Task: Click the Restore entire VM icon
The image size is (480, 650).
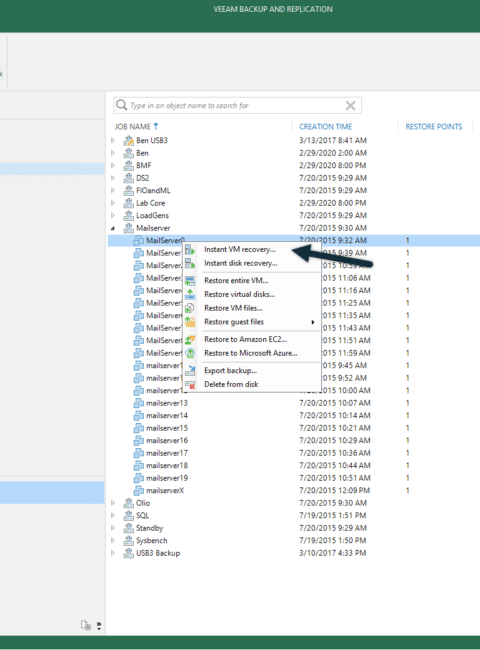Action: pos(190,281)
